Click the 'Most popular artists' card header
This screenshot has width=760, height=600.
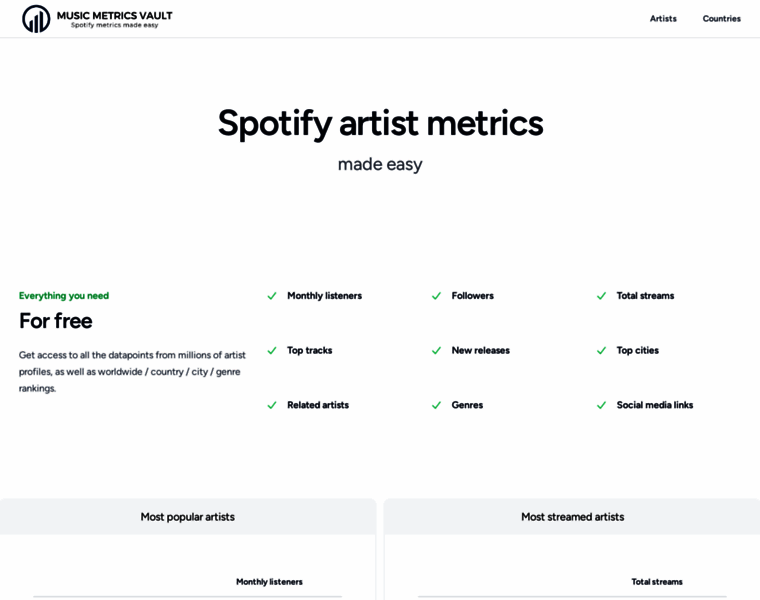[x=188, y=517]
